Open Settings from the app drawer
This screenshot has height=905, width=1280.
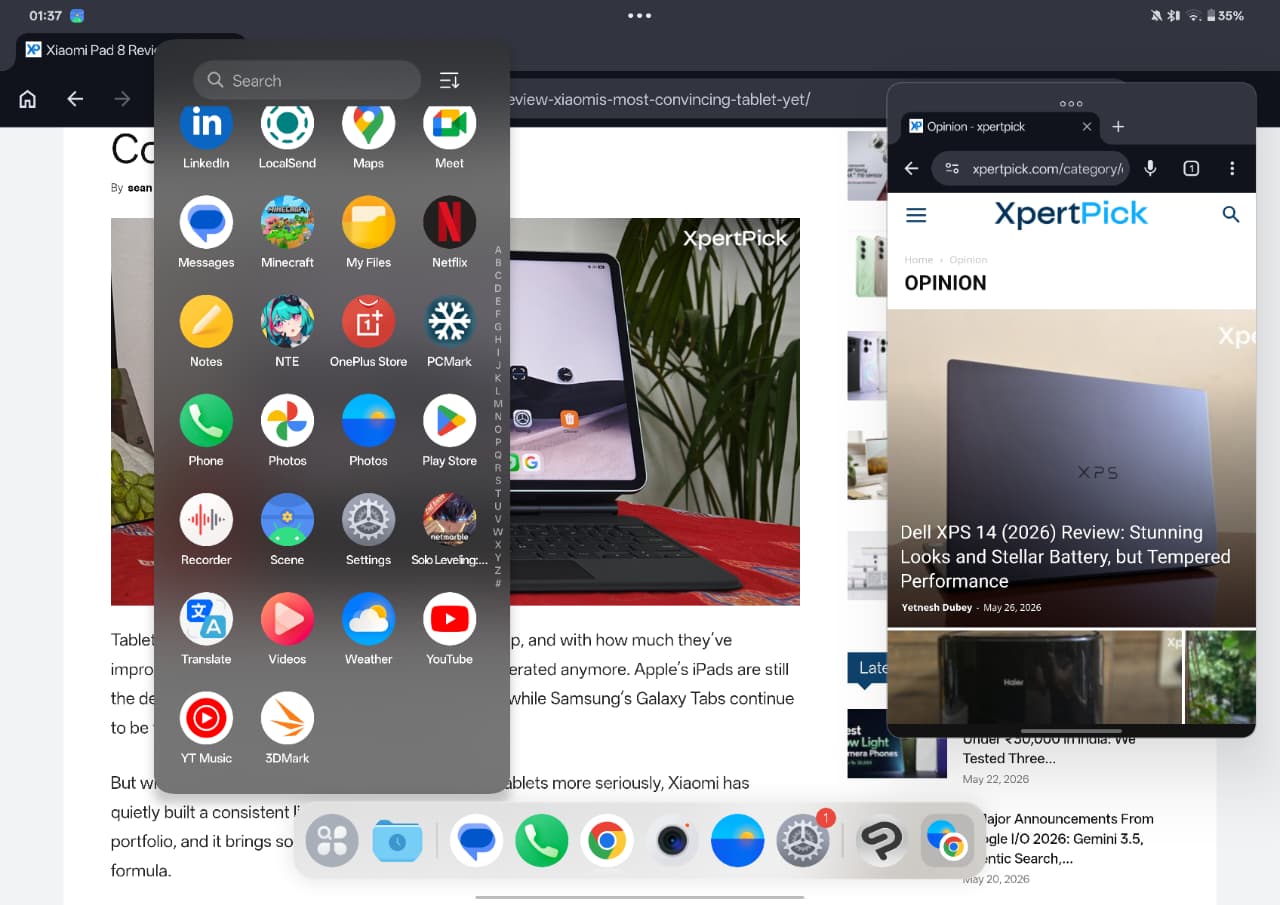click(368, 519)
